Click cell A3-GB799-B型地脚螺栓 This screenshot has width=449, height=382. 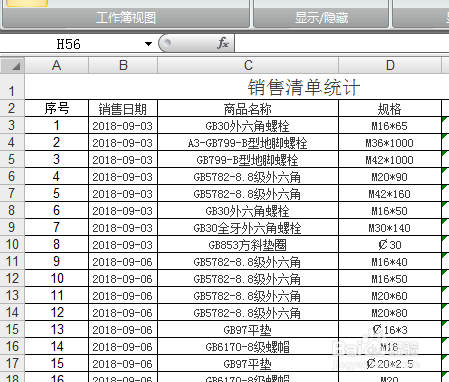coord(248,142)
